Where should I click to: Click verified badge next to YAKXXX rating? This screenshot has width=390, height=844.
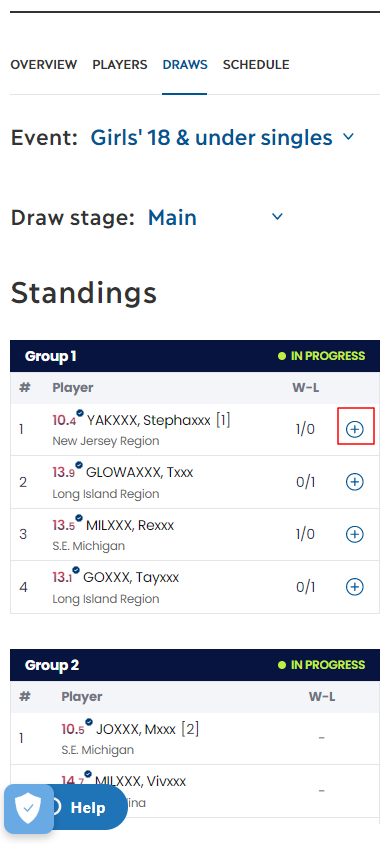80,413
